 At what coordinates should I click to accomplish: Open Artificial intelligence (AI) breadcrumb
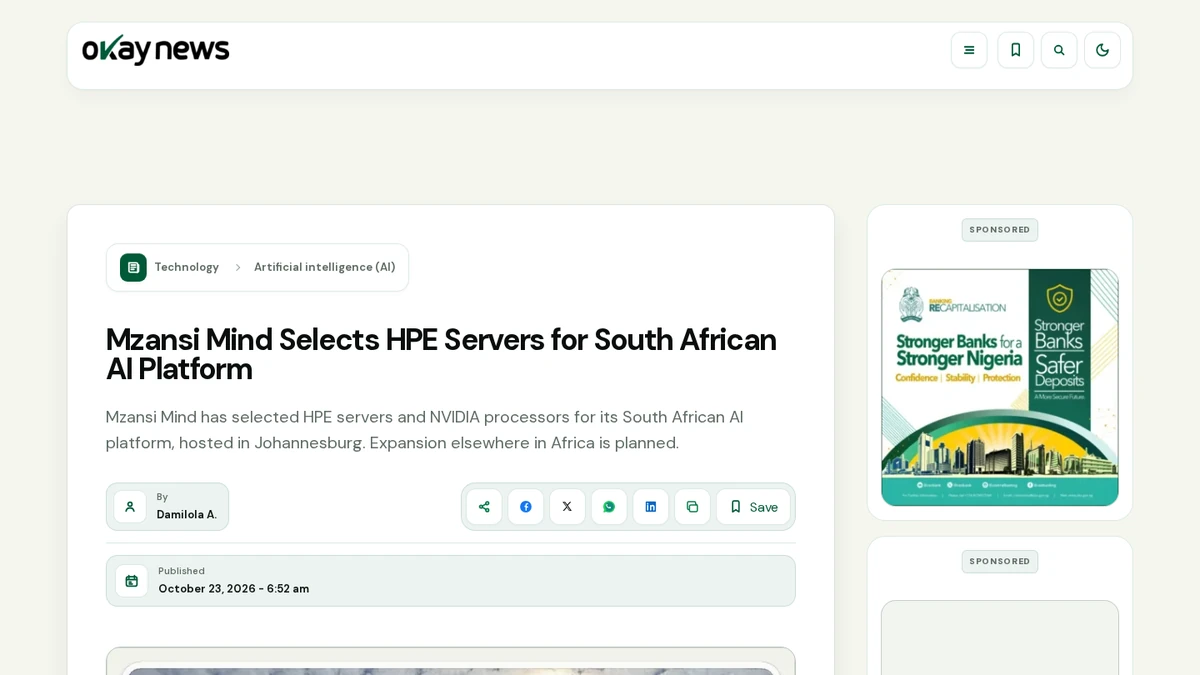click(324, 267)
